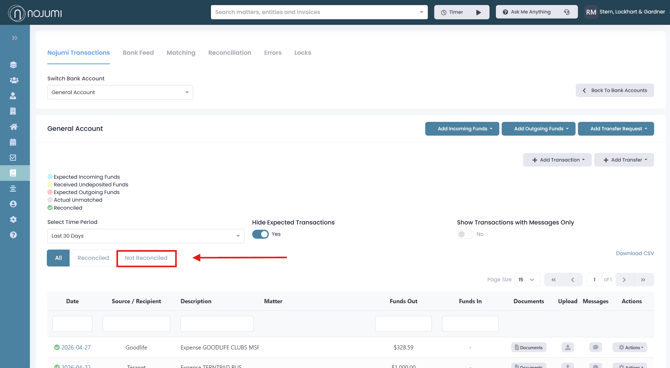Open the Select Time Period dropdown

click(x=146, y=236)
